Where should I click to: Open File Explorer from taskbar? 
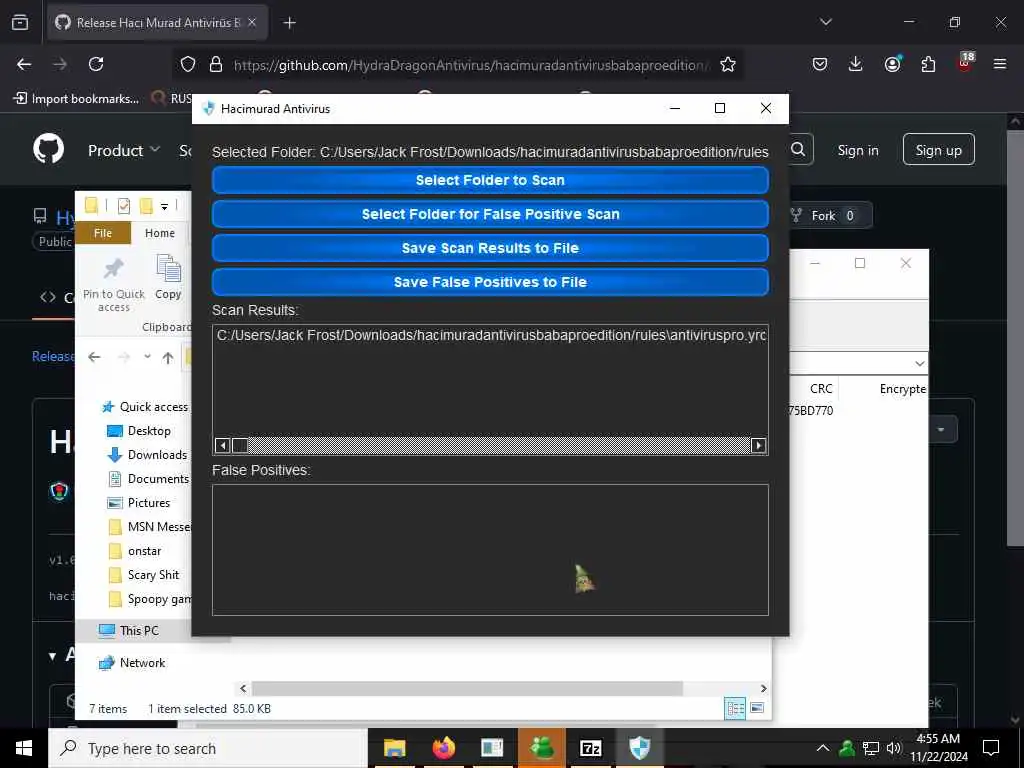pos(394,748)
